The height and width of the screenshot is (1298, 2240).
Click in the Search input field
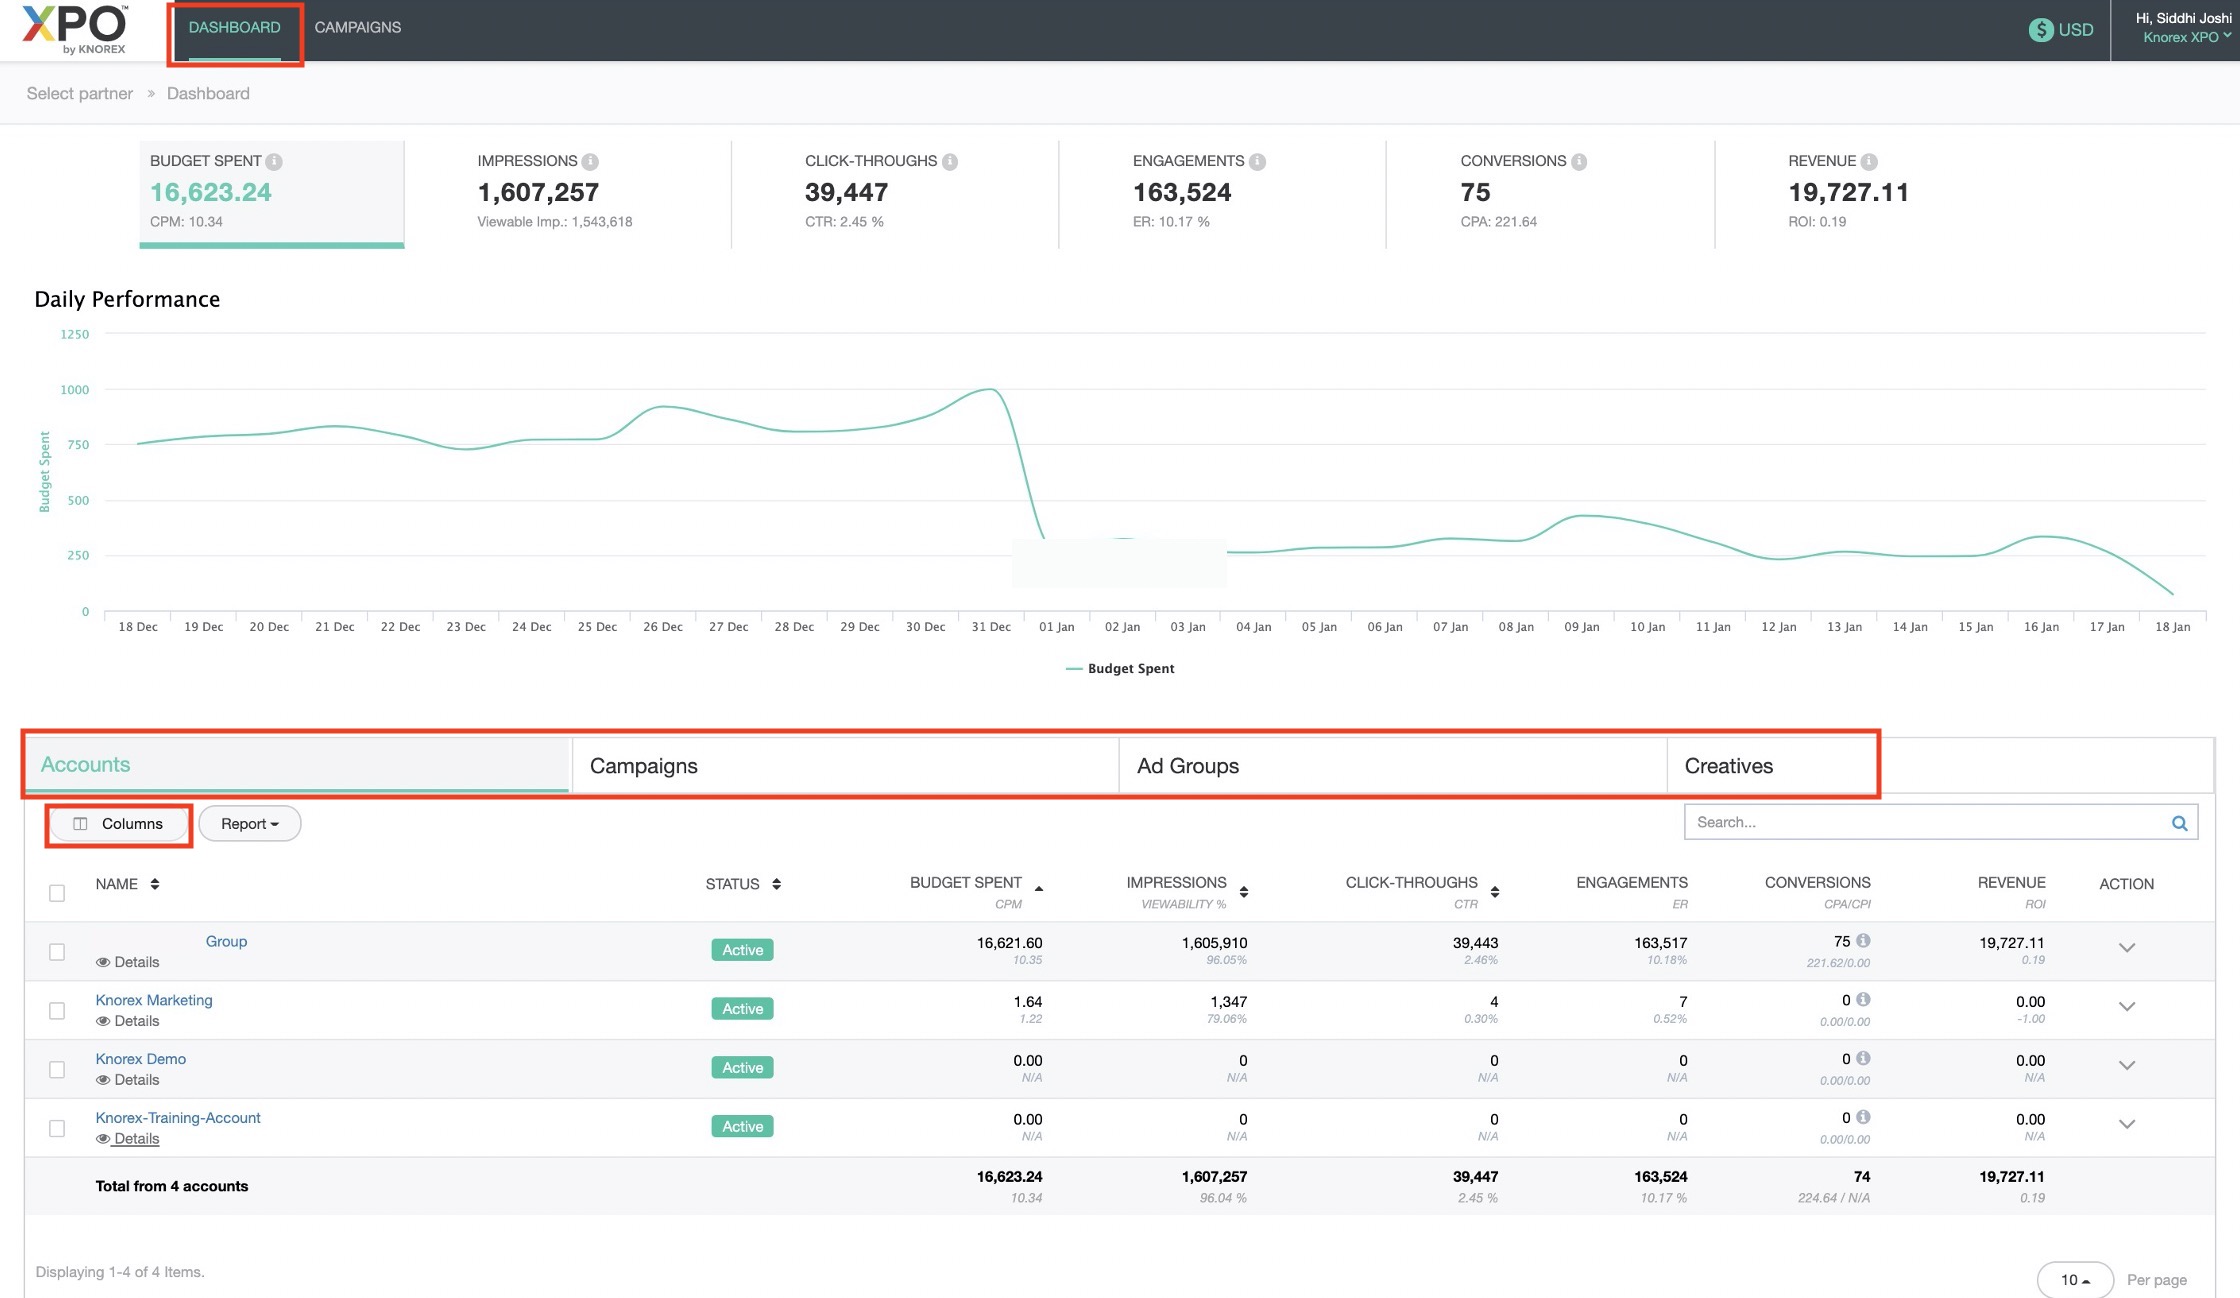(1925, 822)
